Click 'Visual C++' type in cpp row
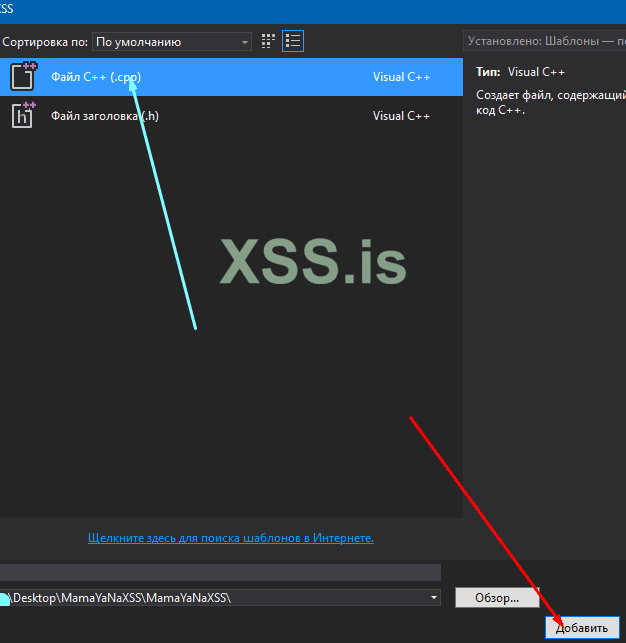Screen dimensions: 626x643 (401, 77)
